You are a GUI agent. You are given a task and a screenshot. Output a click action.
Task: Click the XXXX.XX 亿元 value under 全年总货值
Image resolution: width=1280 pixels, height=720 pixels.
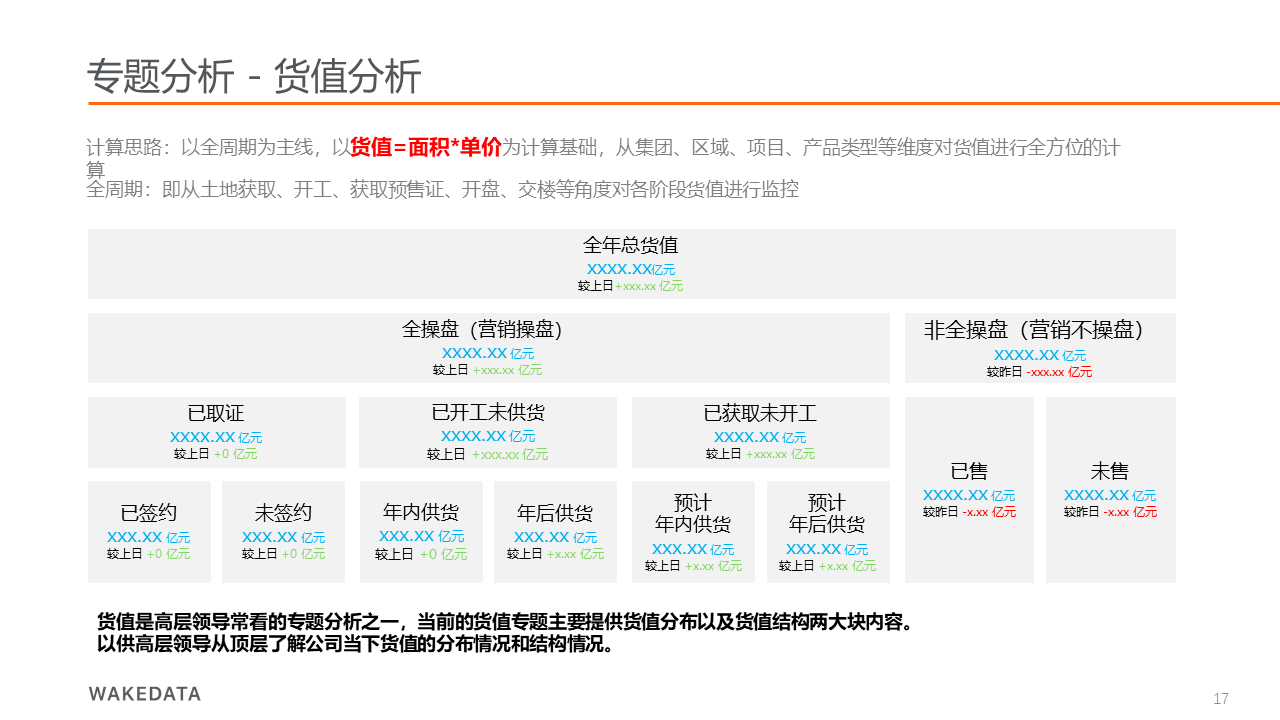(631, 269)
